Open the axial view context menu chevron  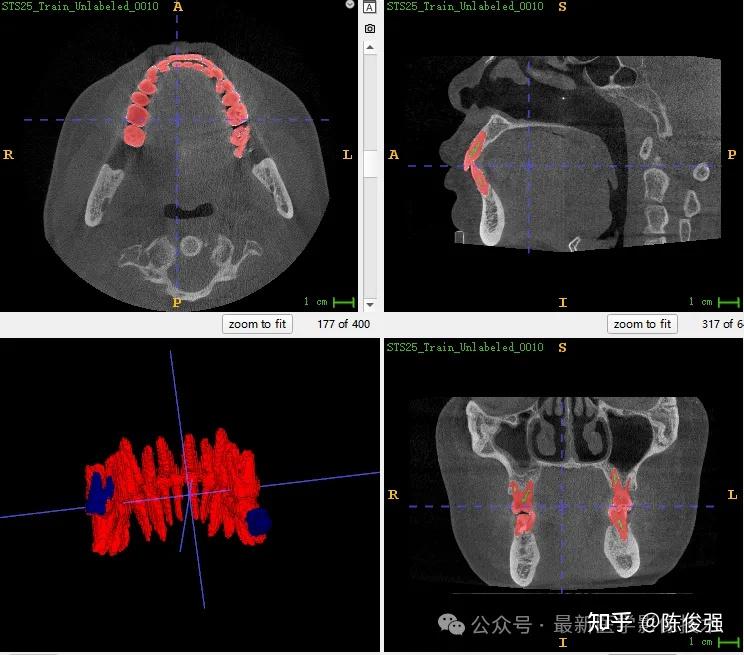pos(350,4)
